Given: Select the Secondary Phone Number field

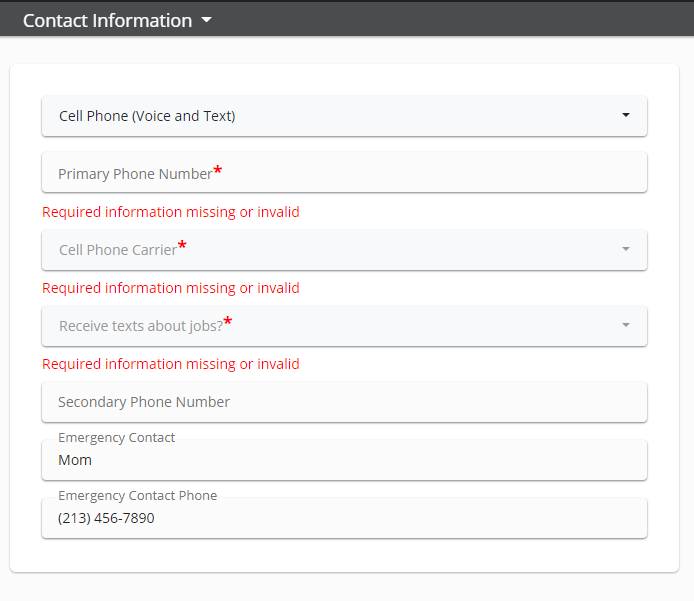Looking at the screenshot, I should [344, 402].
